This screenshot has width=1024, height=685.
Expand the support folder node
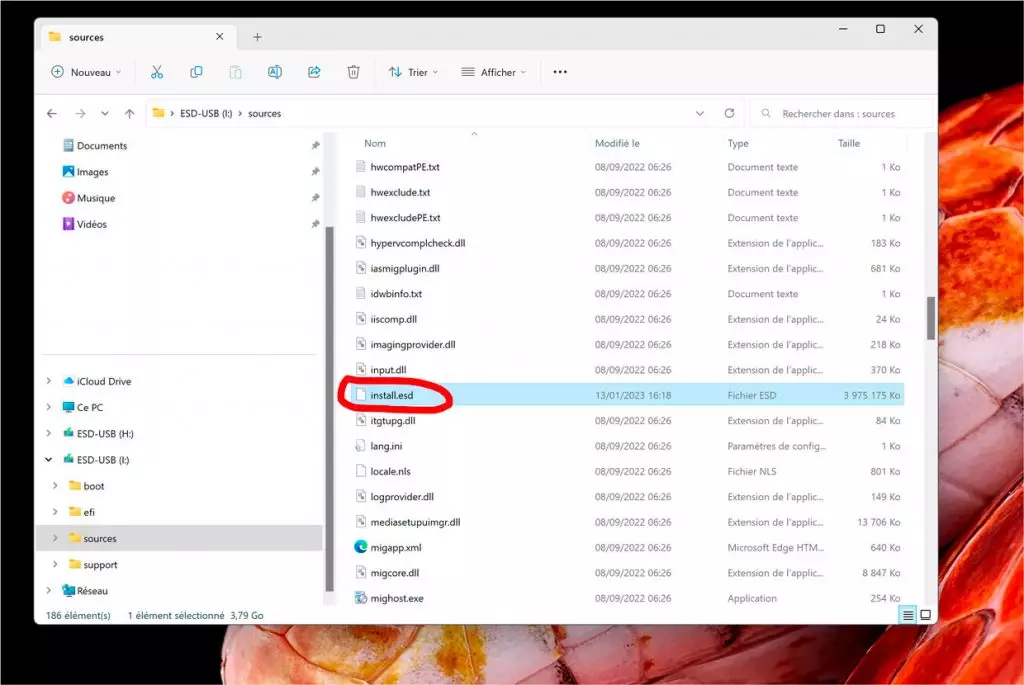[x=56, y=564]
